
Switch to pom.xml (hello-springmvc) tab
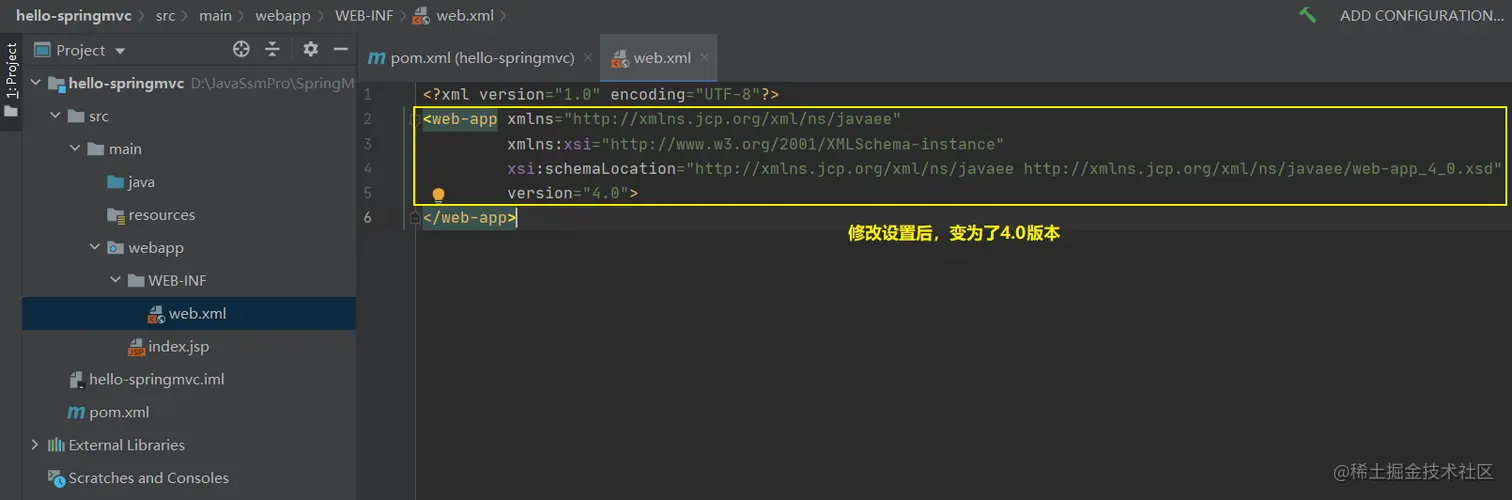pyautogui.click(x=481, y=58)
